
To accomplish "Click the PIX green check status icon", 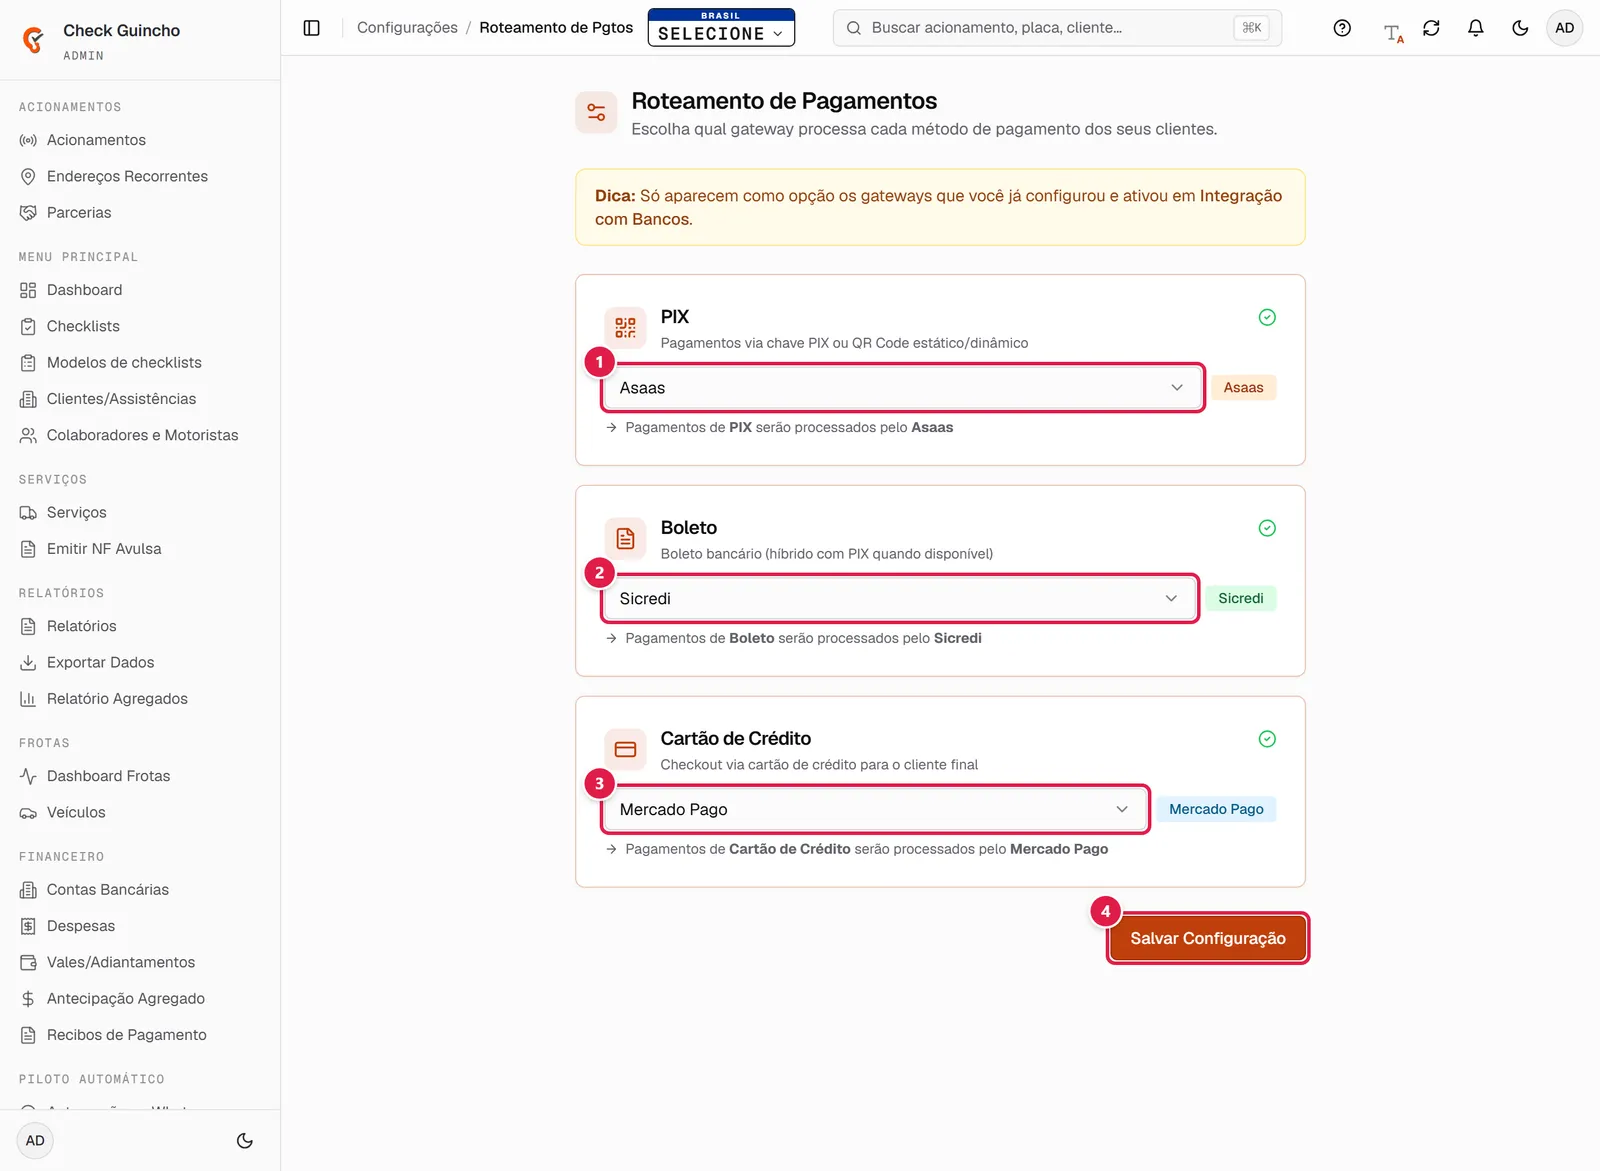I will 1267,317.
